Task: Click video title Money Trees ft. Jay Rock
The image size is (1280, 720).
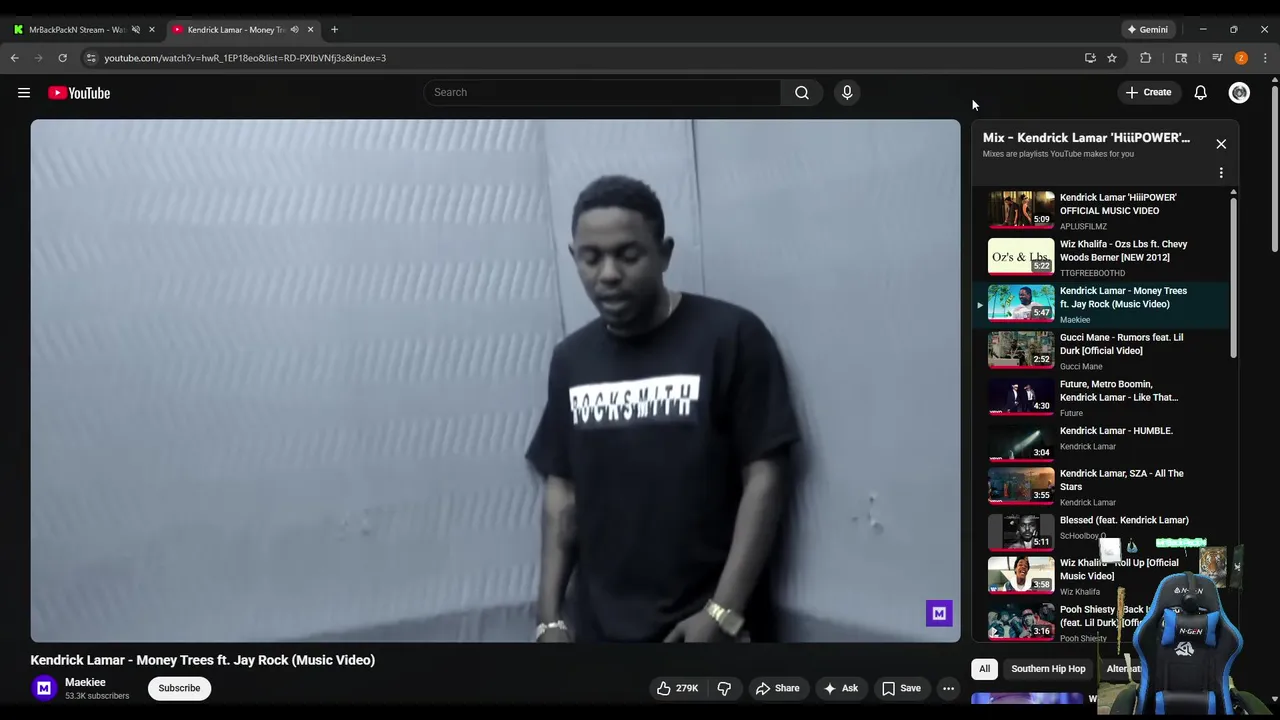Action: 202,660
